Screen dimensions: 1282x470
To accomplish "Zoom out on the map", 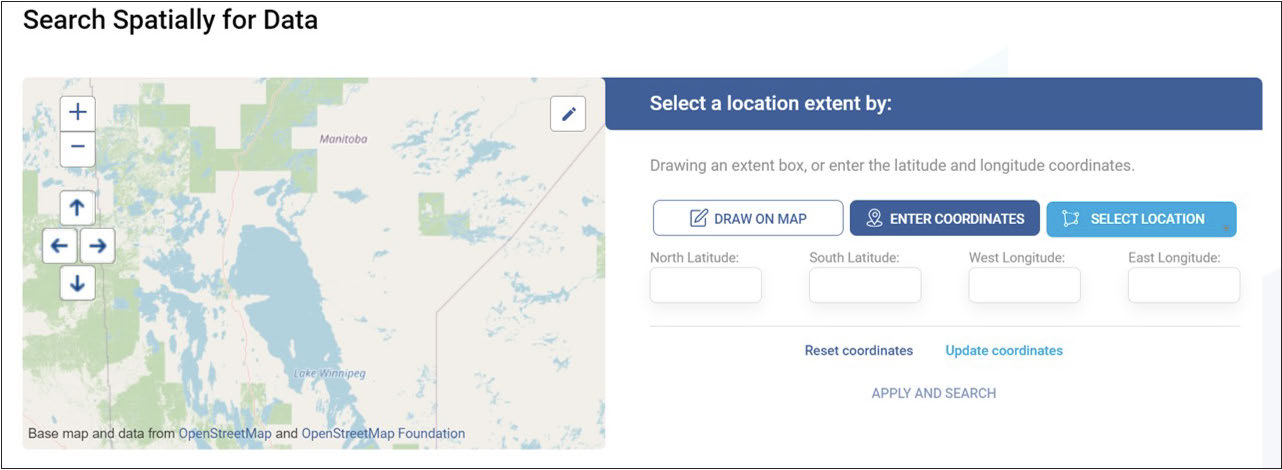I will click(x=78, y=149).
